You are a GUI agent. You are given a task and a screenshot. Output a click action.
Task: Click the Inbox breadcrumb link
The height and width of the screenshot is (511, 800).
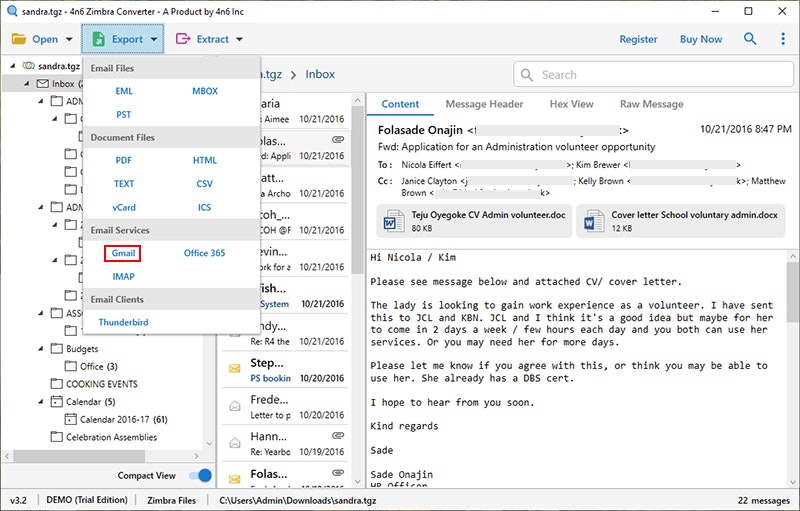320,74
